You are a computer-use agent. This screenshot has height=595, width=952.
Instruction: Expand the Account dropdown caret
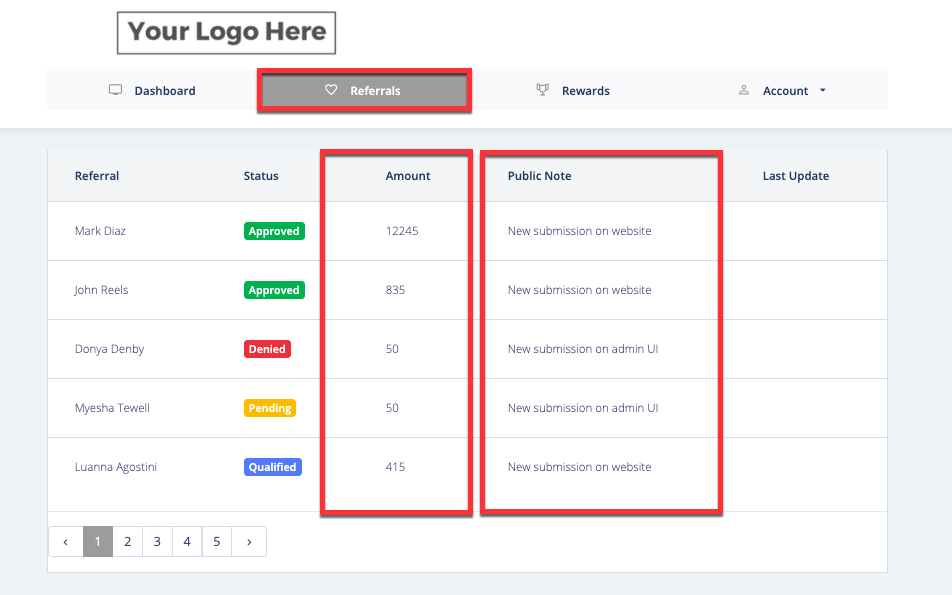point(823,90)
